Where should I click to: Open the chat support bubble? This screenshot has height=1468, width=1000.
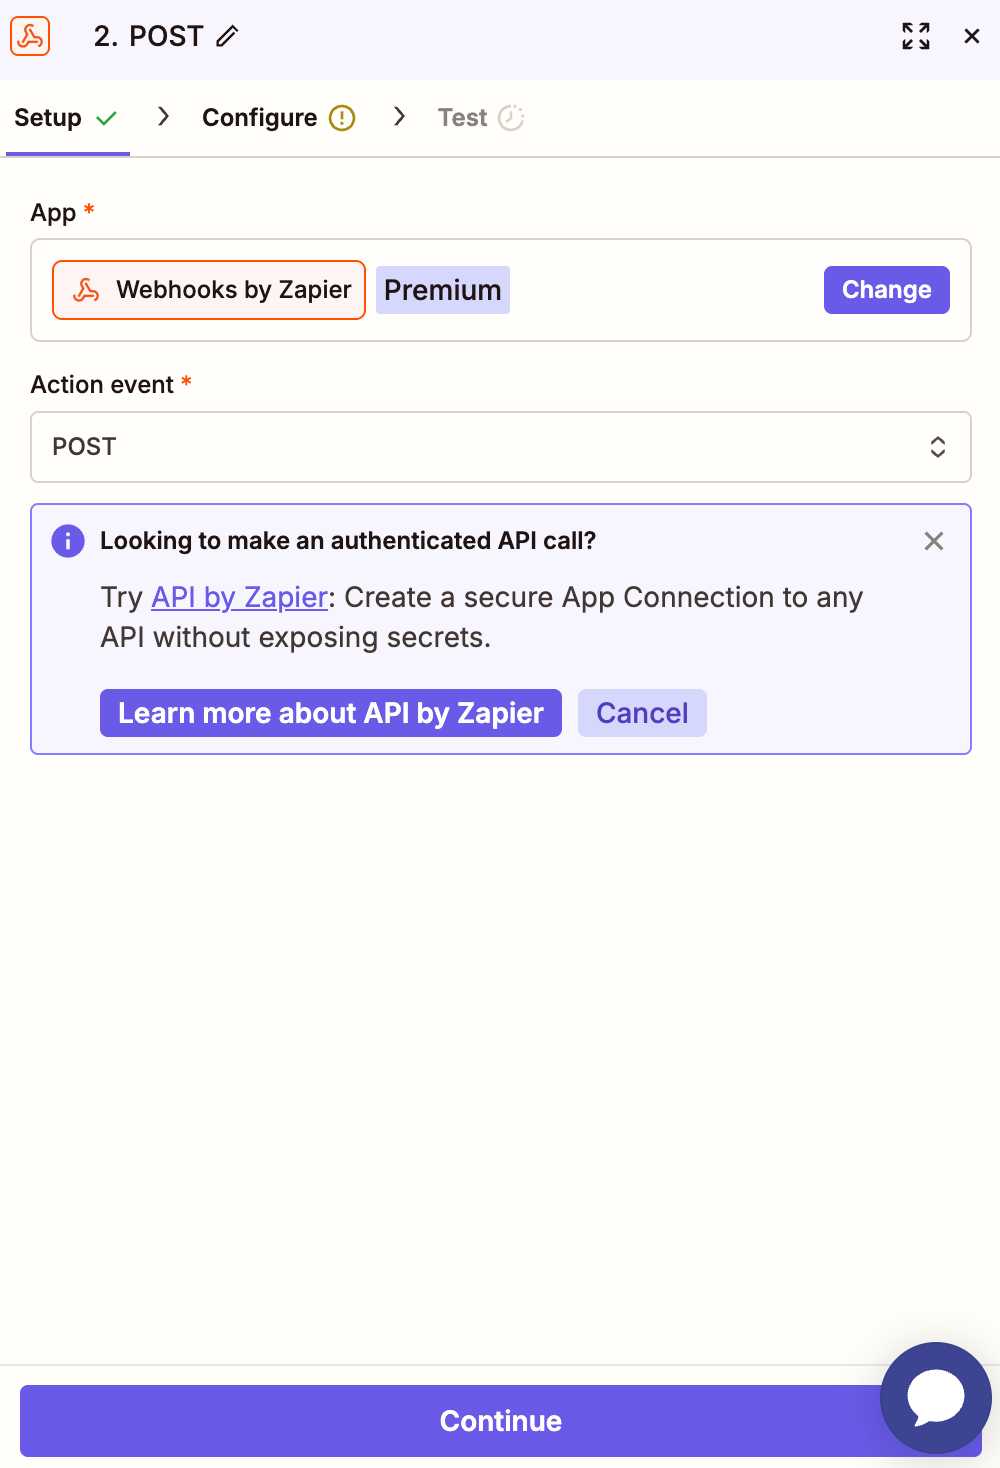[x=936, y=1397]
